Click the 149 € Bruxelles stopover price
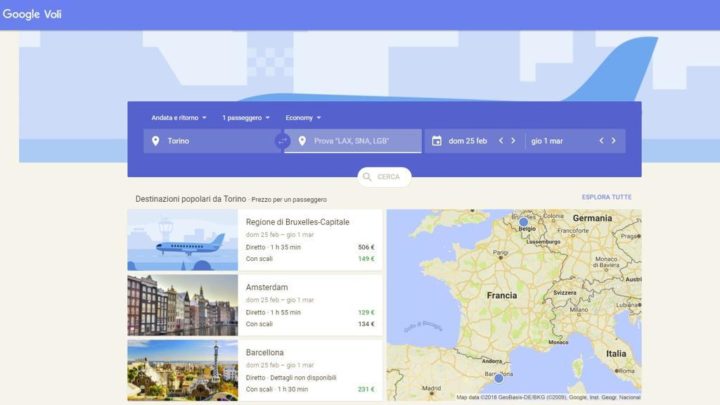 [366, 259]
